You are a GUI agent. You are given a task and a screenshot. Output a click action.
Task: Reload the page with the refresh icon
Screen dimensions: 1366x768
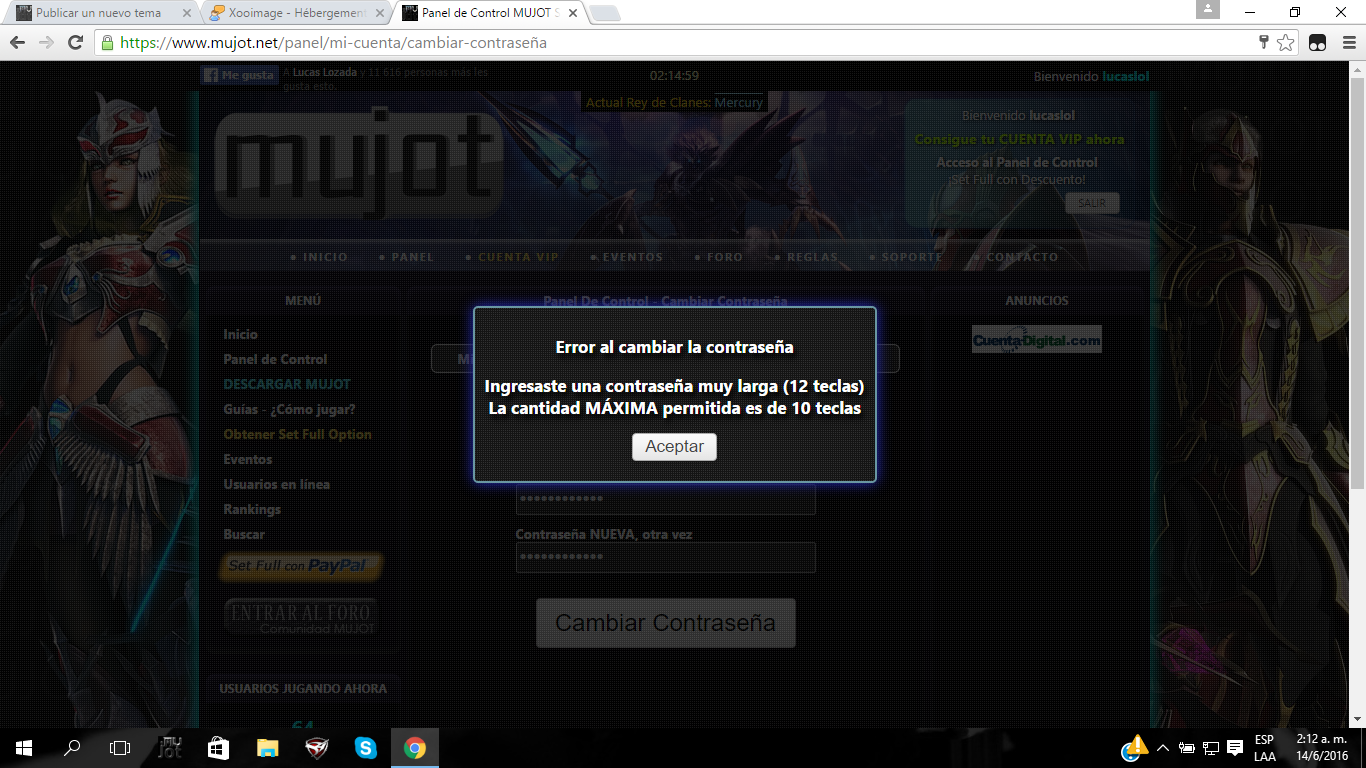point(75,43)
